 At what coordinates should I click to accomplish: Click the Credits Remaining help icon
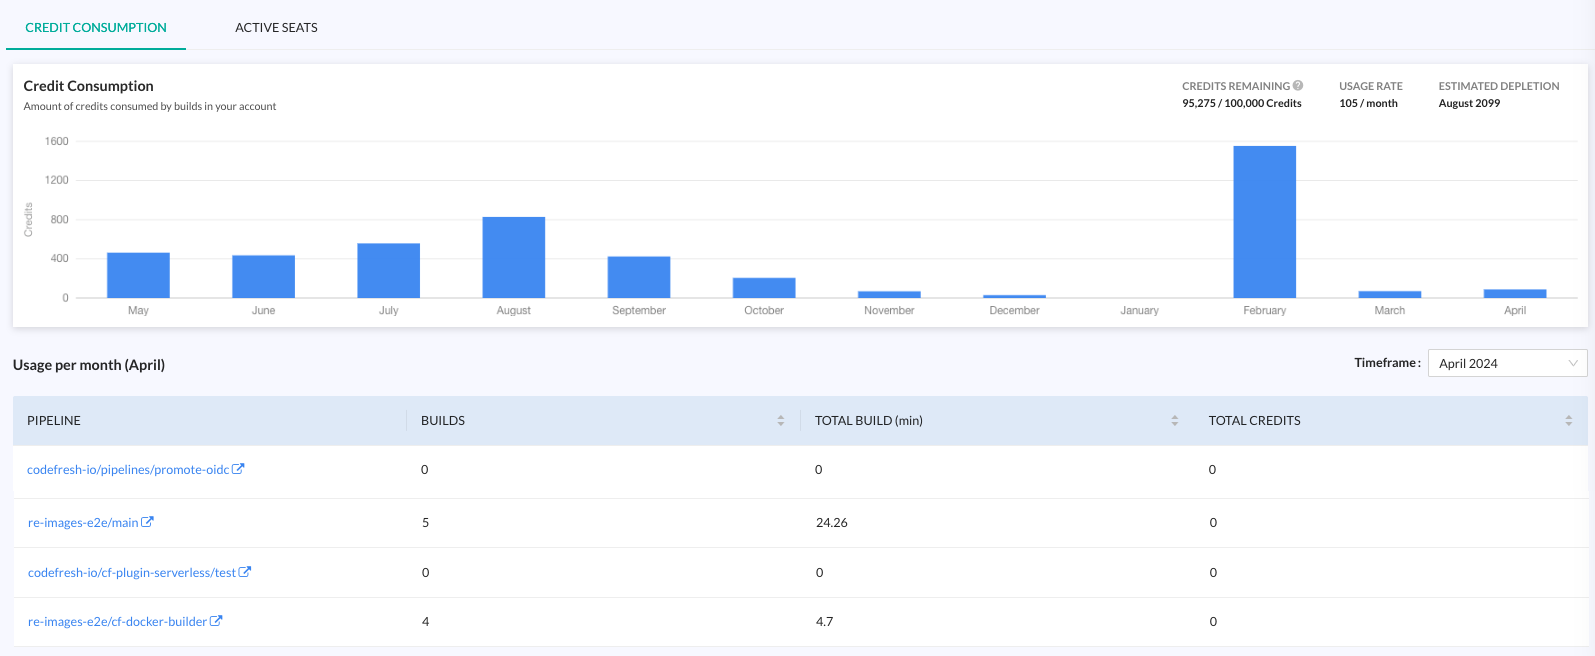1298,86
